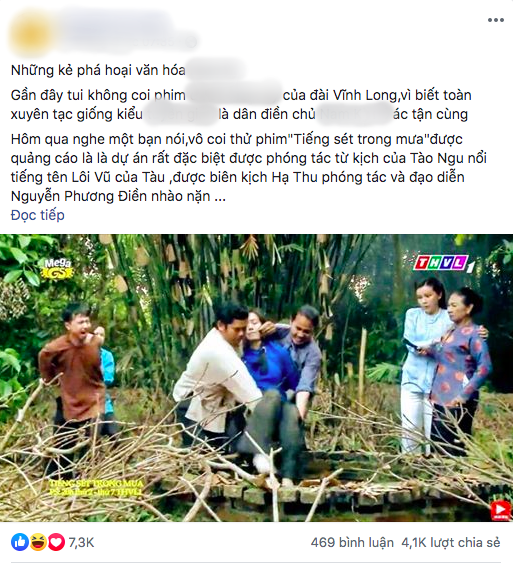Expand post text with Đọc tiếp

click(x=38, y=215)
